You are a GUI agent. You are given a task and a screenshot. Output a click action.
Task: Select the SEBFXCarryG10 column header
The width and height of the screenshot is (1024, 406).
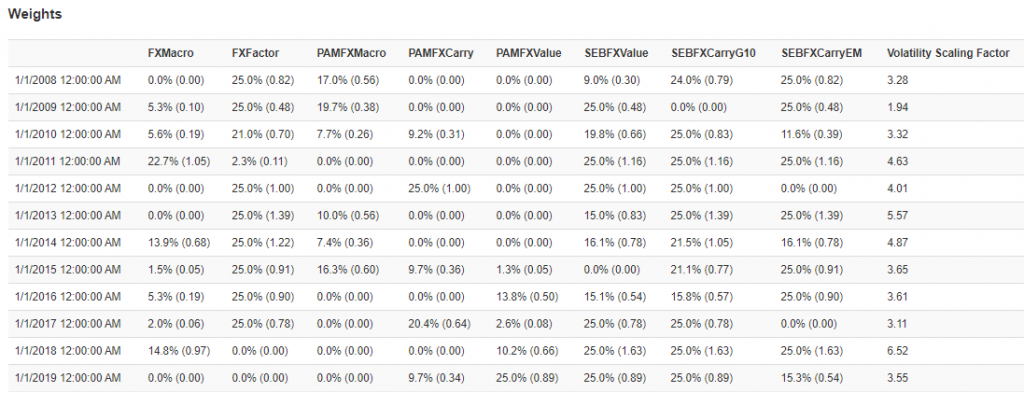714,54
